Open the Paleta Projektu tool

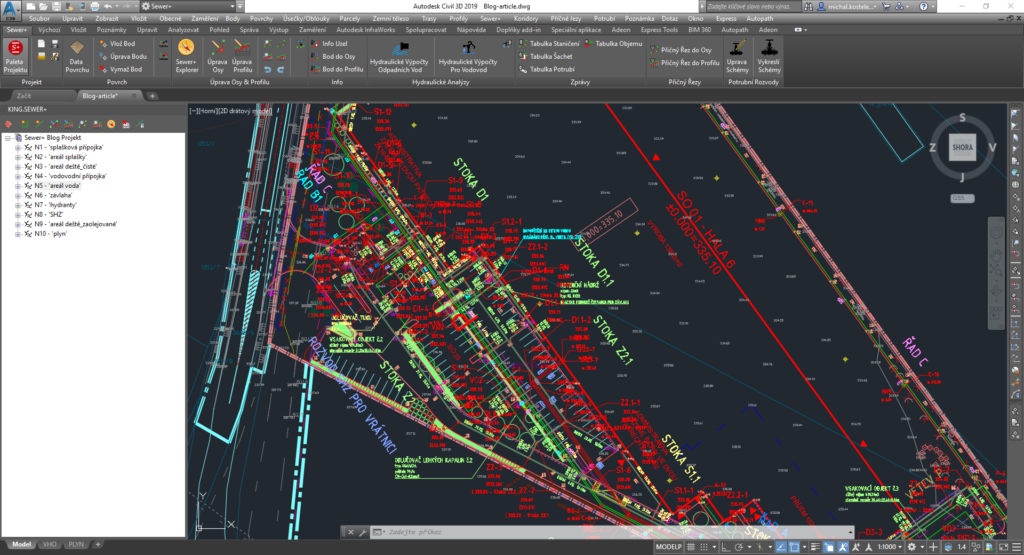14,56
